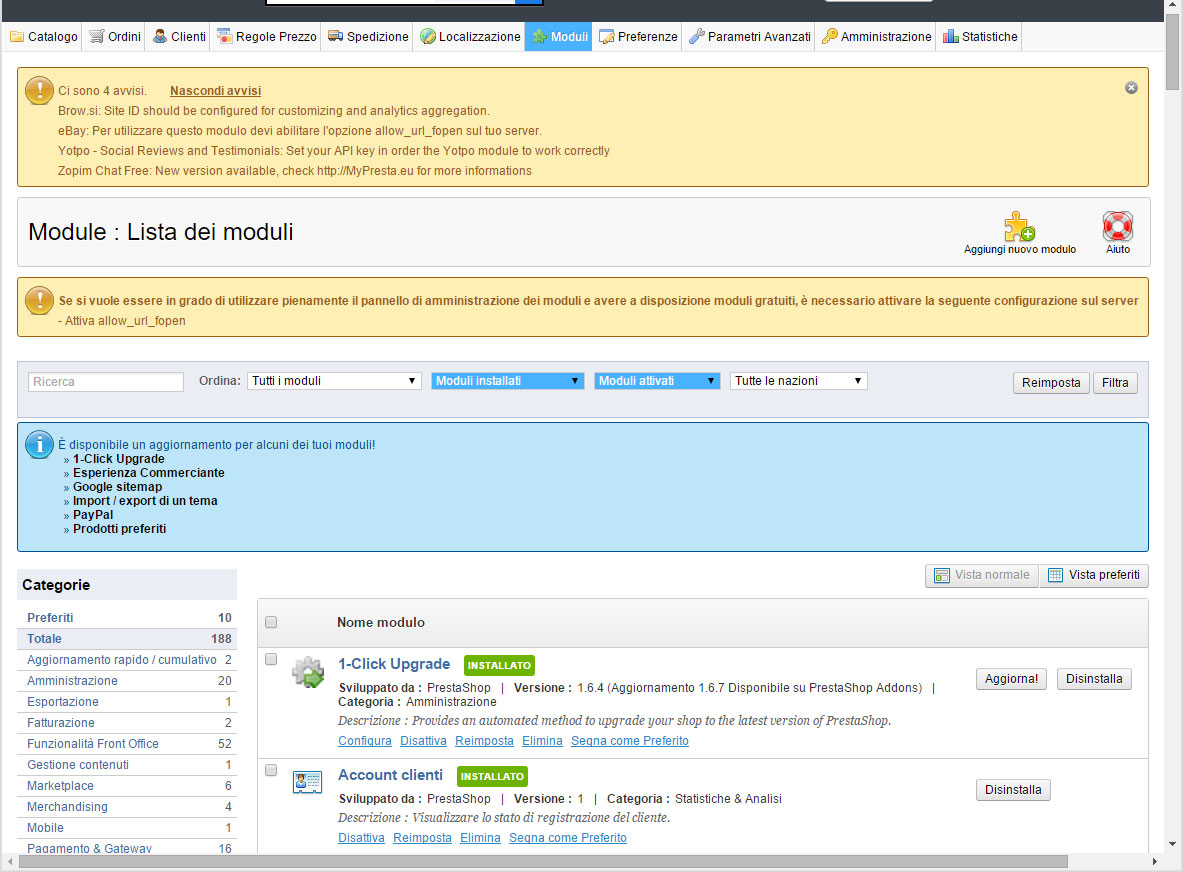
Task: Click the PayPal update entry
Action: (x=93, y=515)
